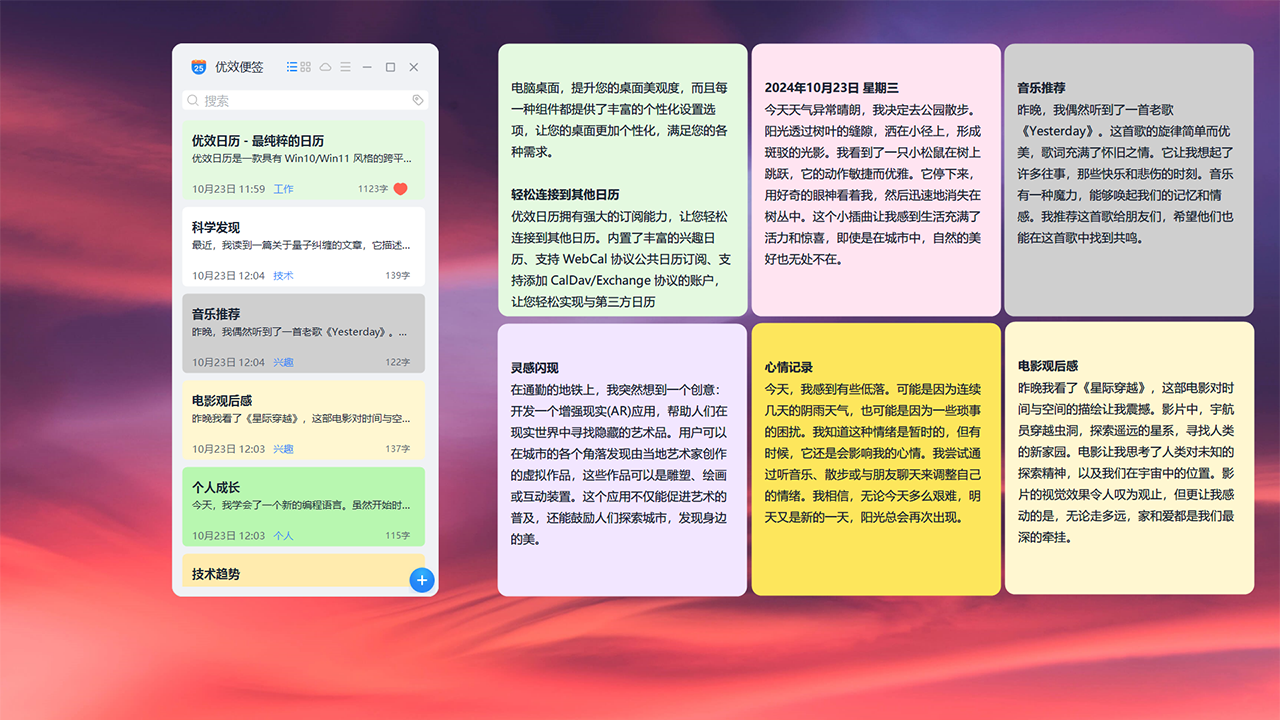
Task: Click the 技术 tag on 科学发现
Action: point(283,276)
